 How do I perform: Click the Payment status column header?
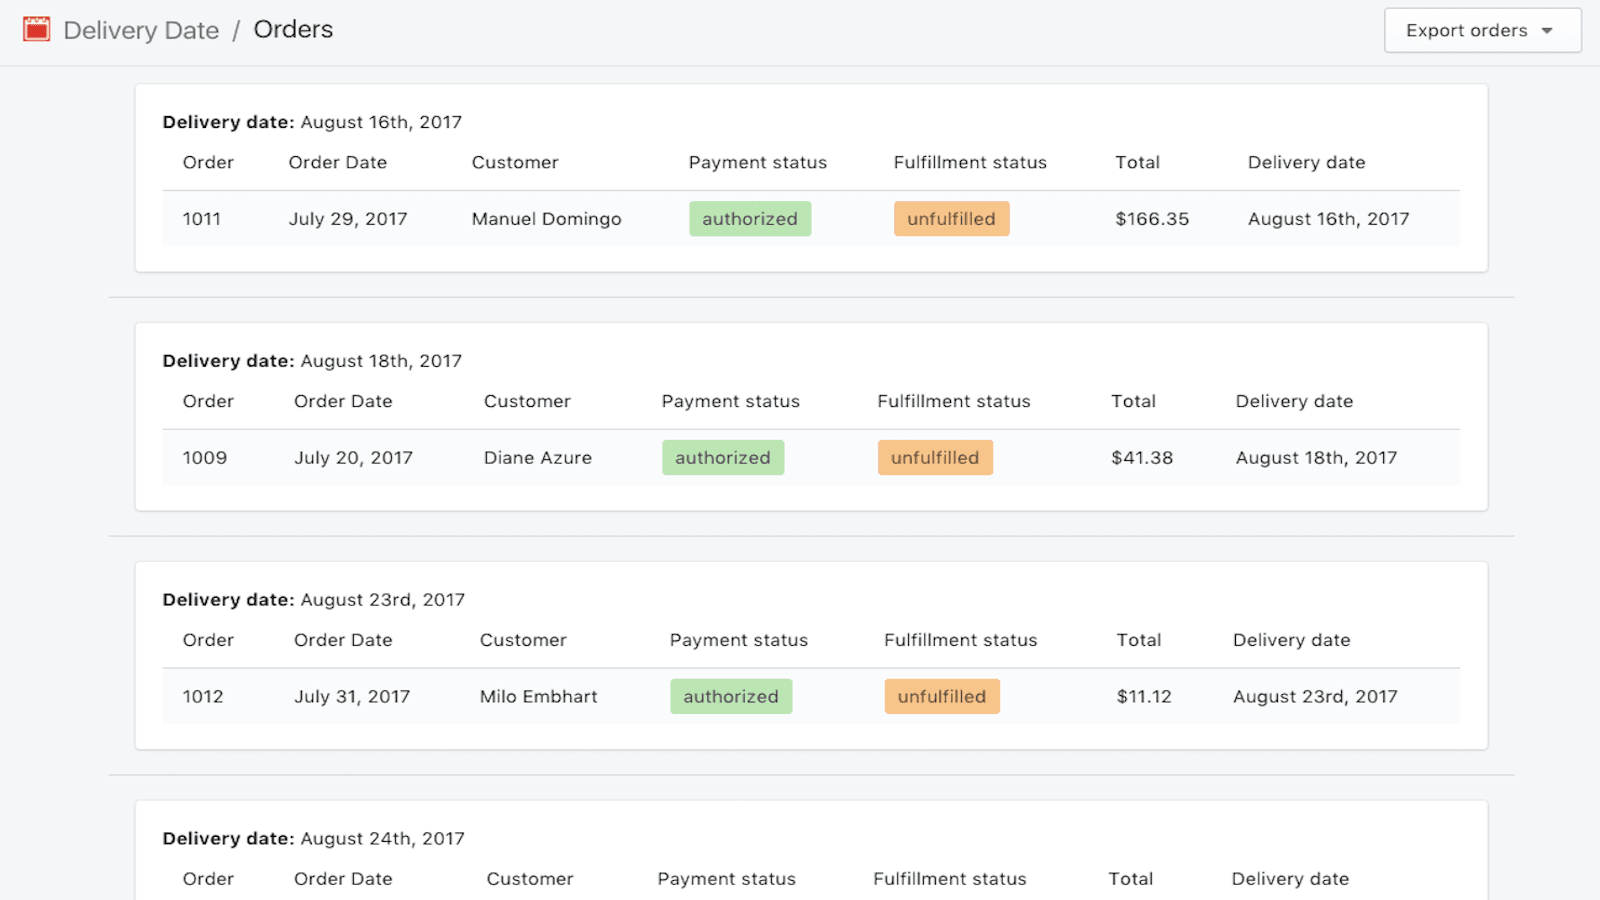click(757, 162)
